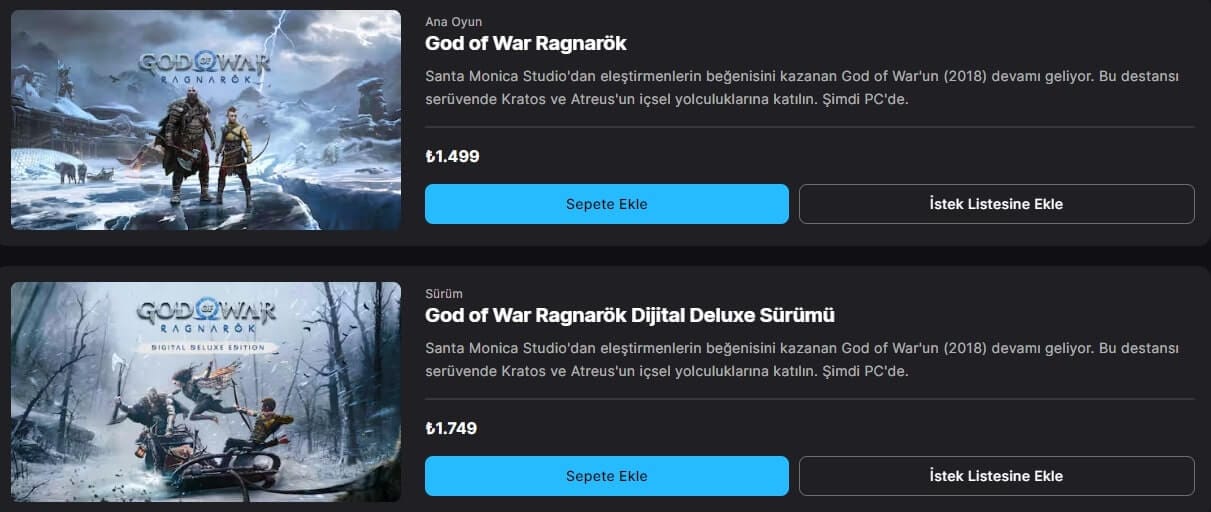Click God of War logo on base game cover
1211x512 pixels.
203,66
